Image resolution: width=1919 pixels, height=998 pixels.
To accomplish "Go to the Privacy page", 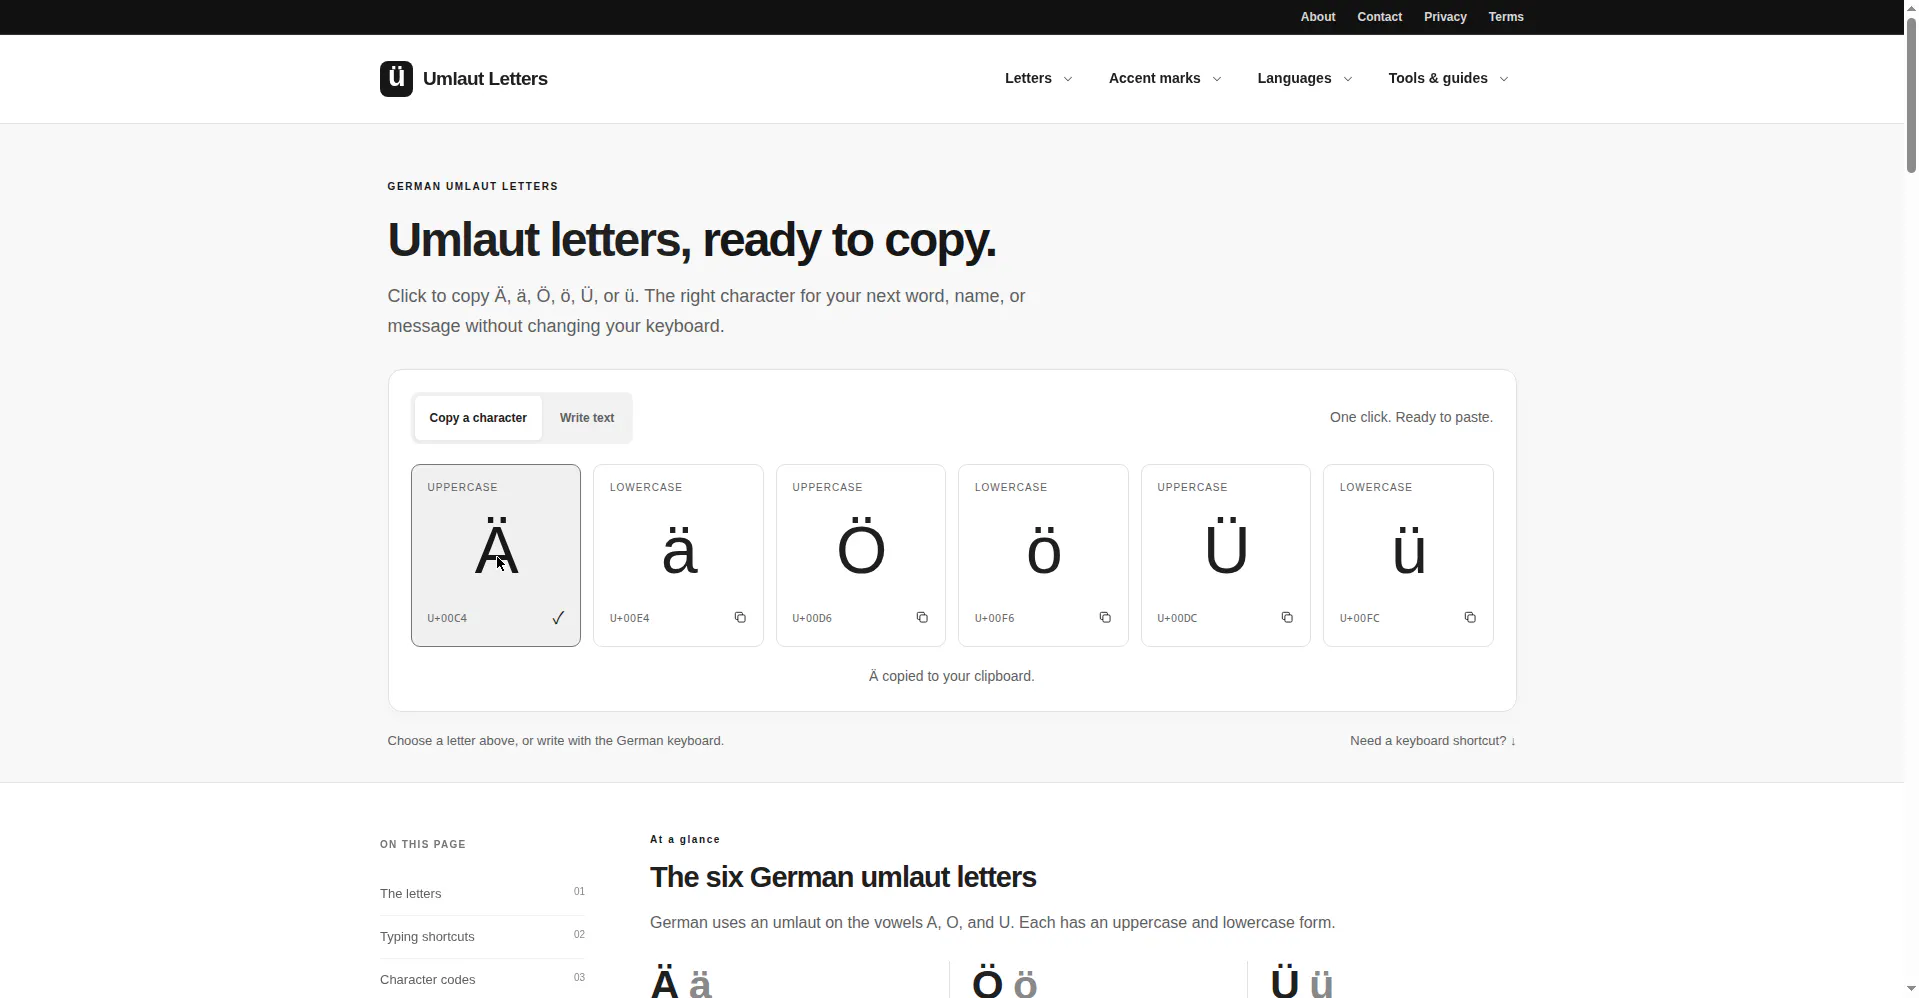I will (1445, 17).
